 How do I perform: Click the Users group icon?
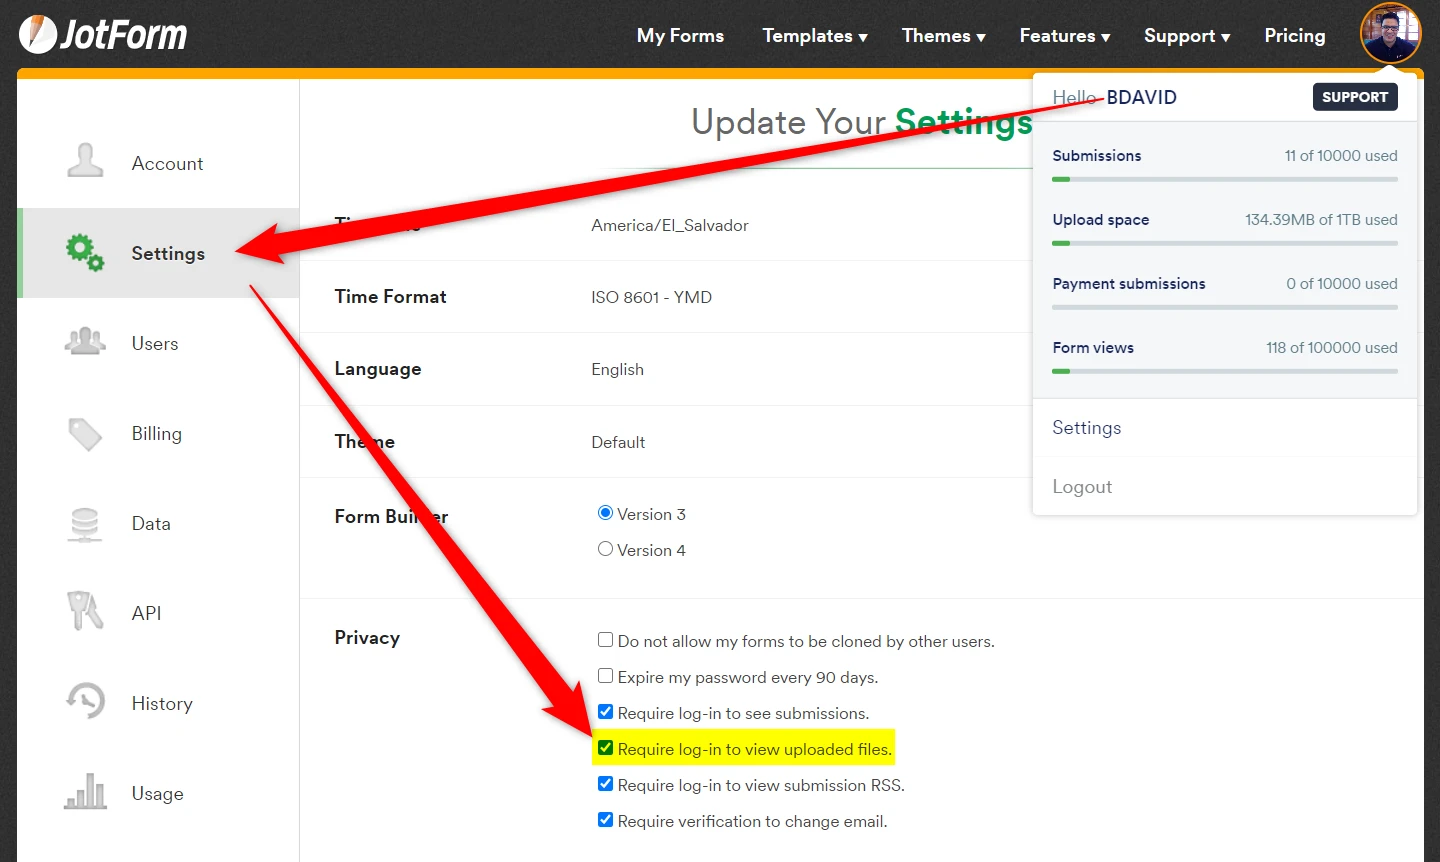85,342
